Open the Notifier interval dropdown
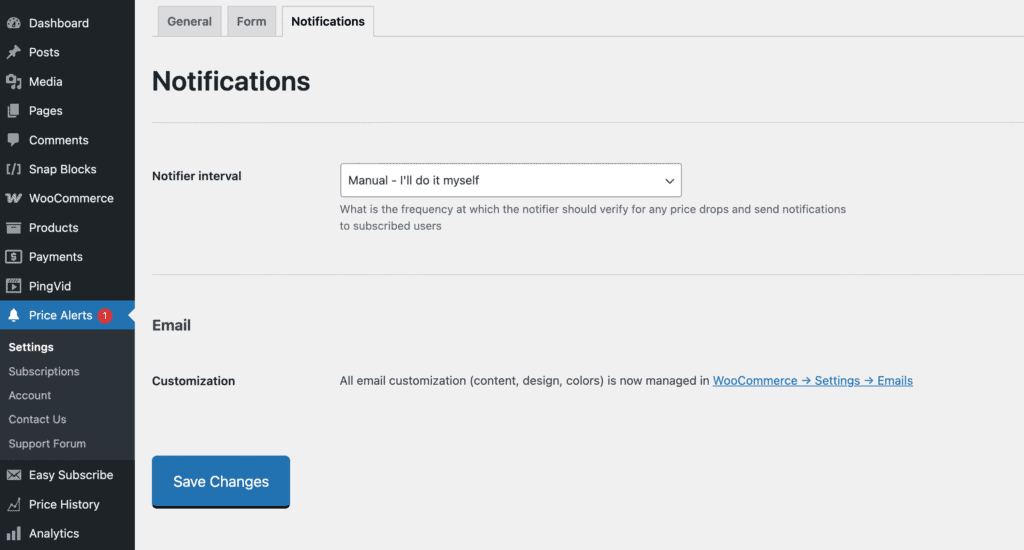1024x550 pixels. pyautogui.click(x=510, y=180)
